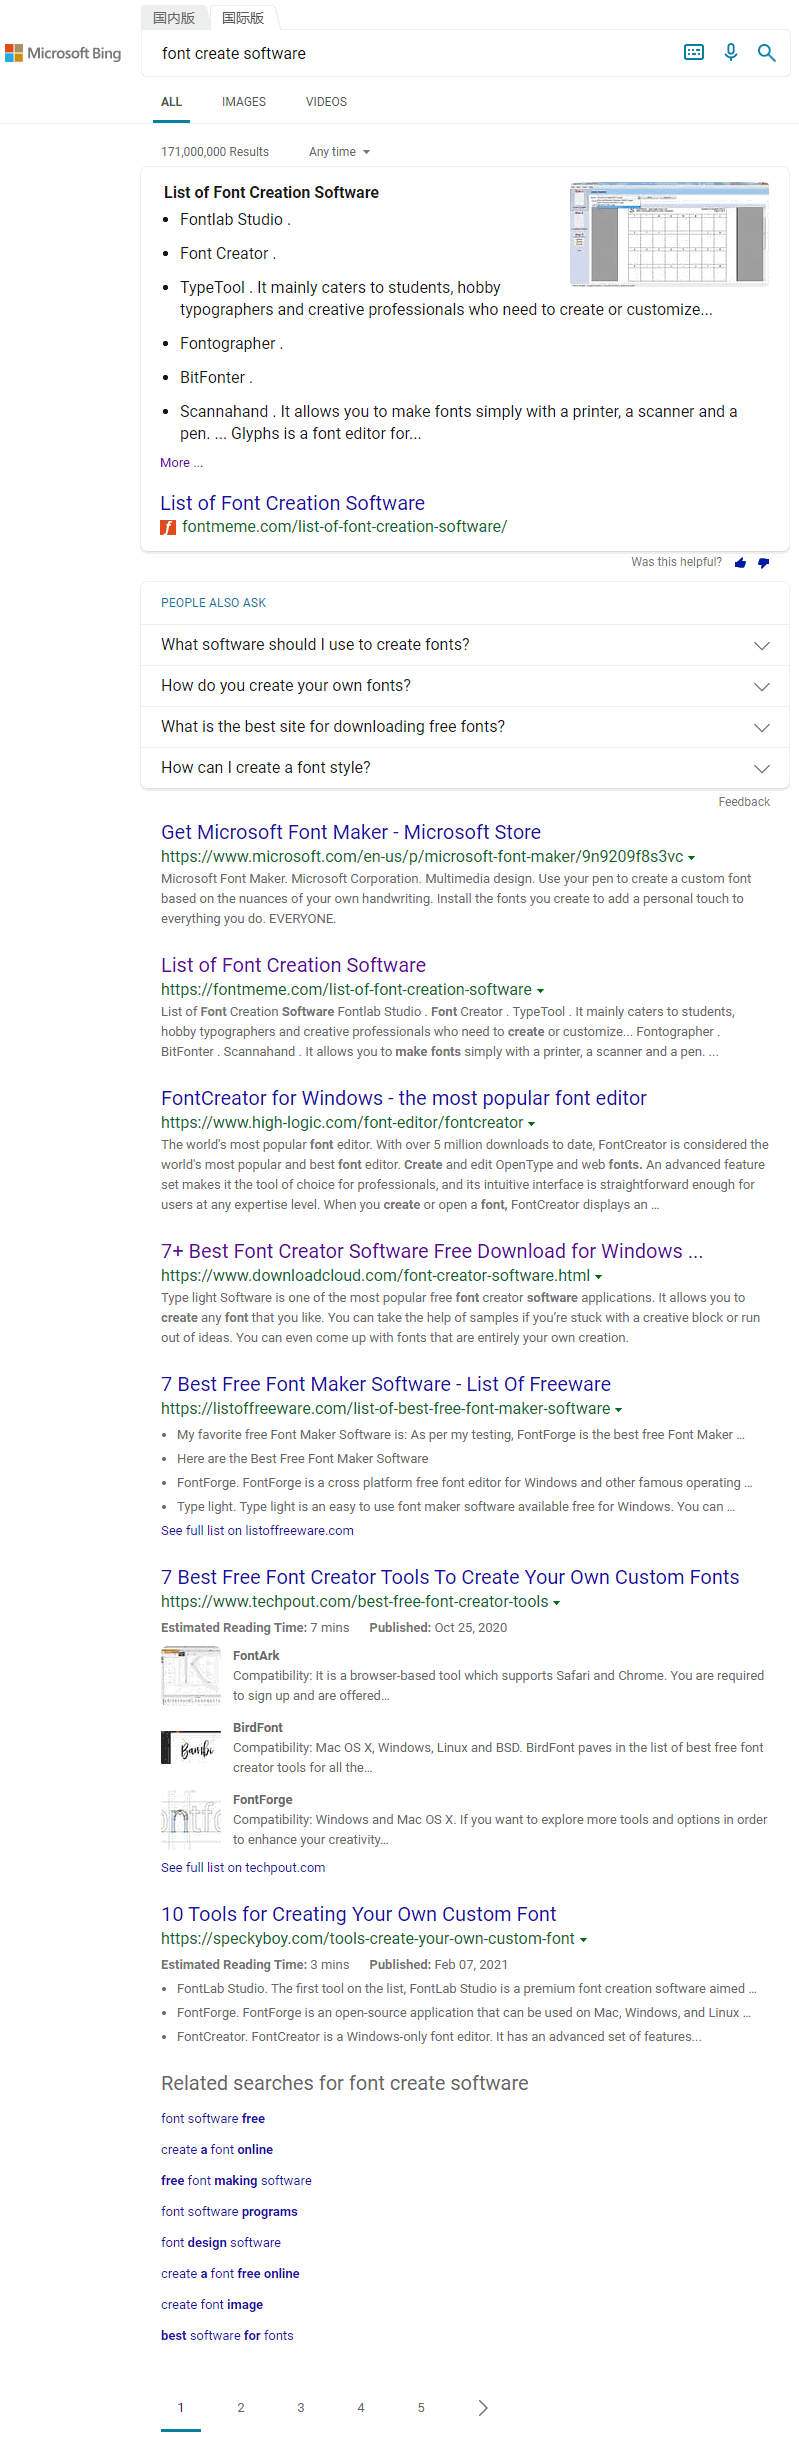Viewport: 799px width, 2440px height.
Task: Go to results page 2
Action: click(241, 2408)
